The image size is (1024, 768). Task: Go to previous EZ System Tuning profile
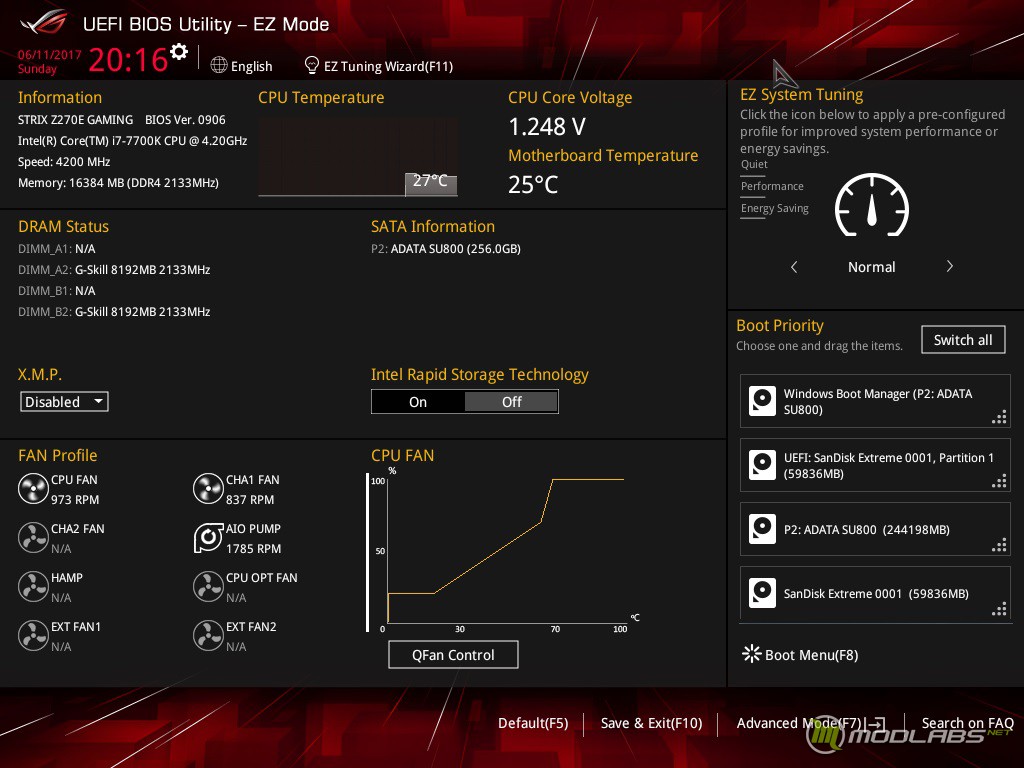coord(794,266)
